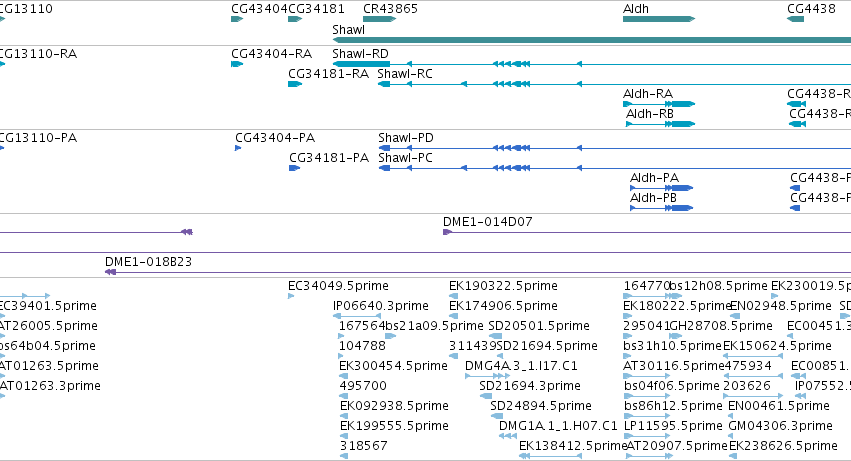Click the EK238626.5prime EST label

click(783, 447)
